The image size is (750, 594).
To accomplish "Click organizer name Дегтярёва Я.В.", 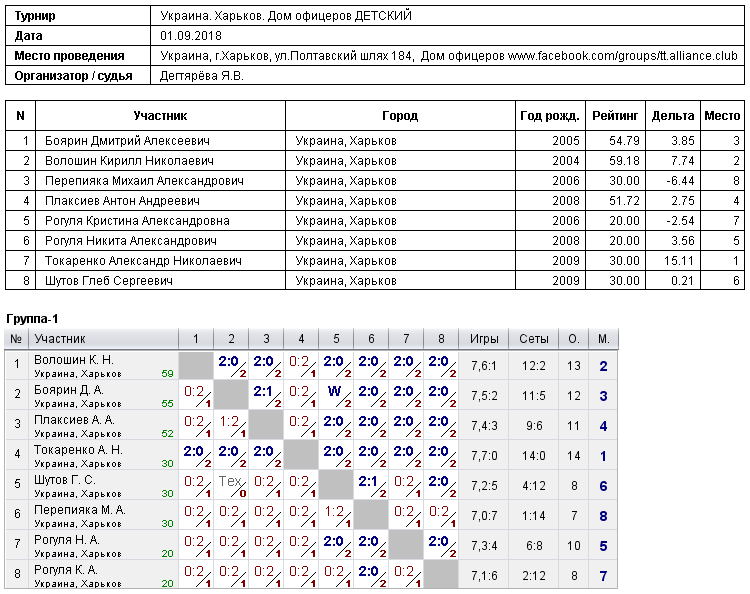I will tap(201, 76).
